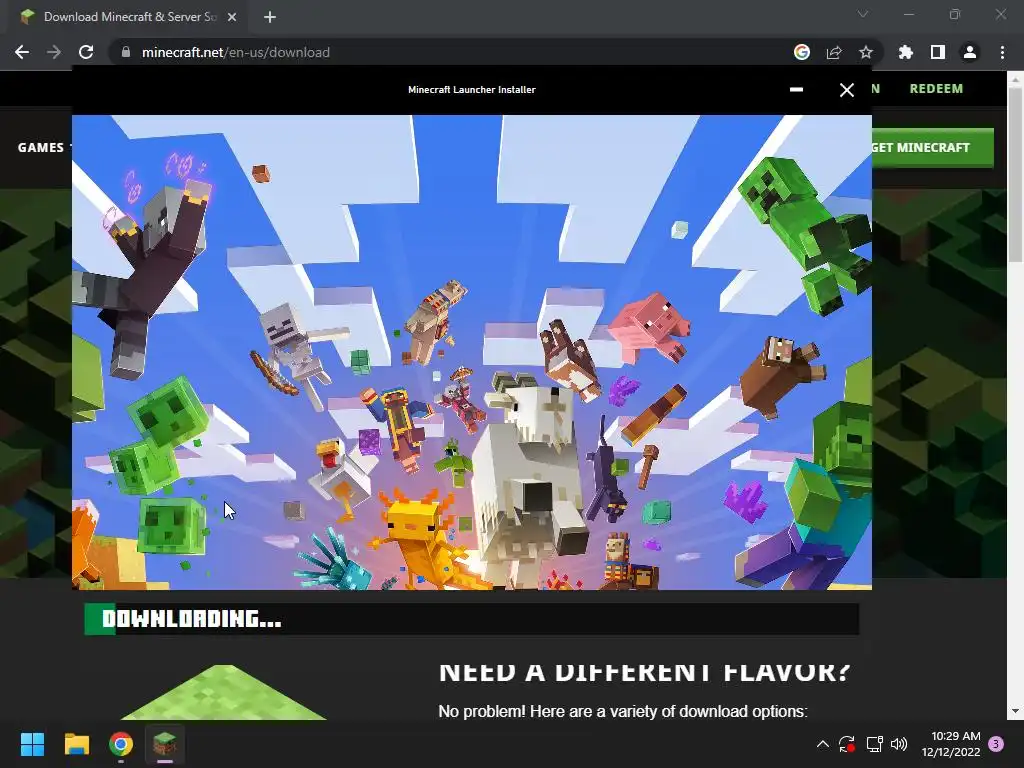Click the Downloading progress bar
1024x768 pixels.
[x=472, y=619]
